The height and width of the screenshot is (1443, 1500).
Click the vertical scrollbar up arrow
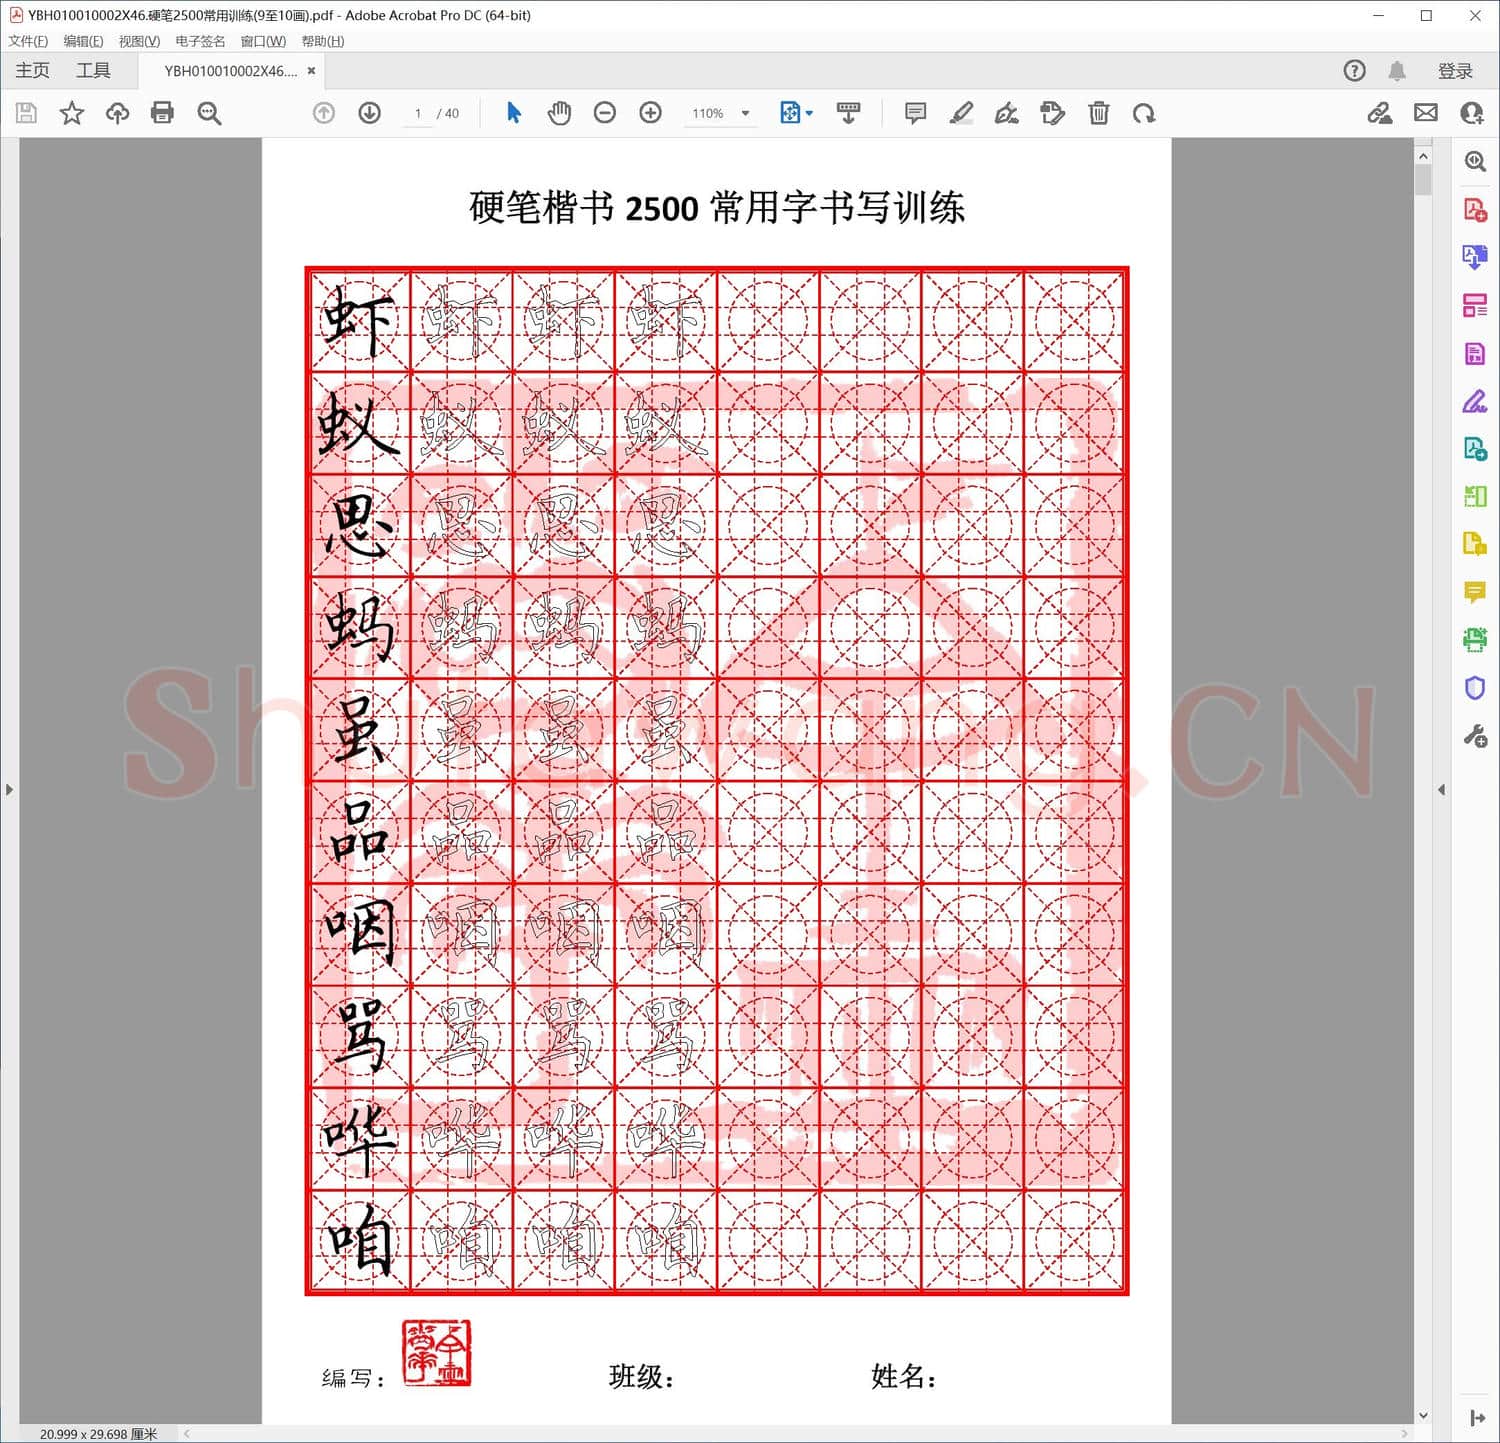coord(1423,156)
